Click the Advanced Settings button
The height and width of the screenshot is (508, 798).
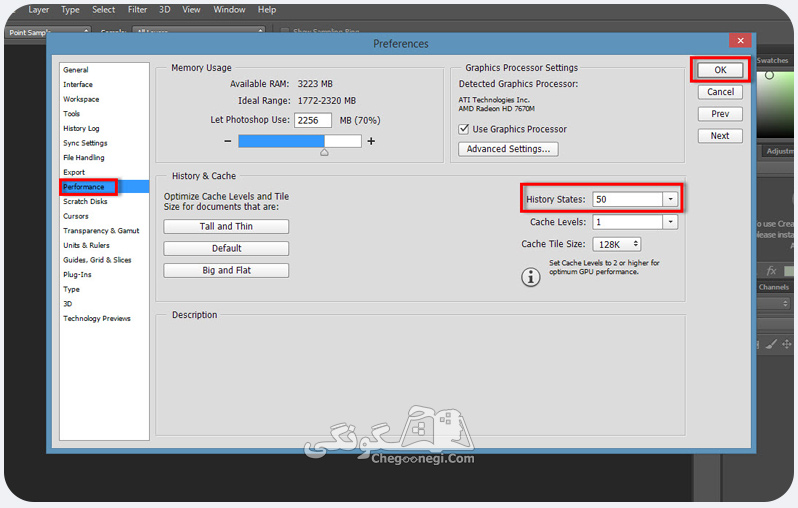pos(508,149)
